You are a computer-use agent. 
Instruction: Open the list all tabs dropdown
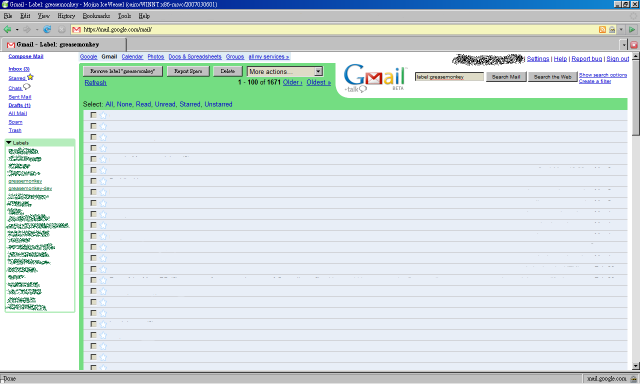[624, 44]
